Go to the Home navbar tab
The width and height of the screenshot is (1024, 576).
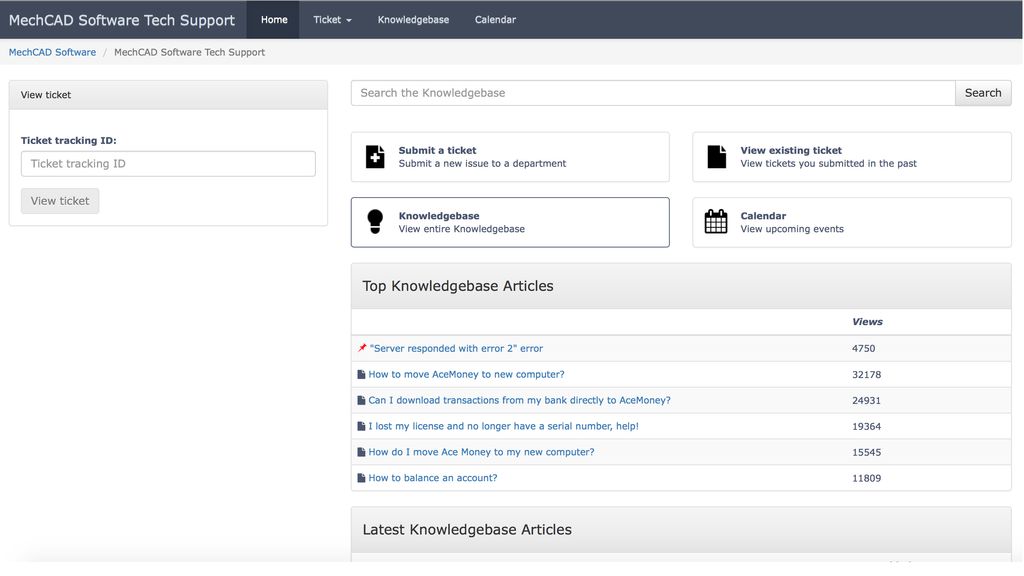point(274,20)
